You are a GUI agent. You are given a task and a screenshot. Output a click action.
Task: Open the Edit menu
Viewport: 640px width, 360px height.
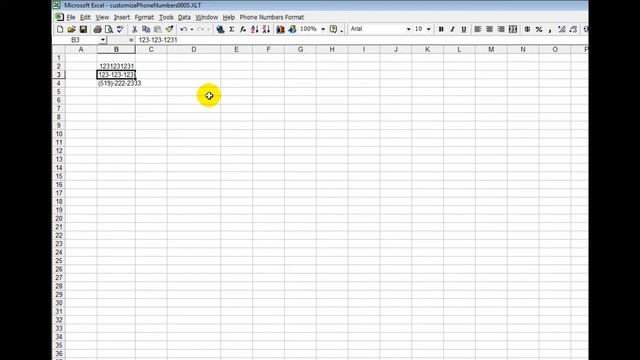tap(85, 17)
